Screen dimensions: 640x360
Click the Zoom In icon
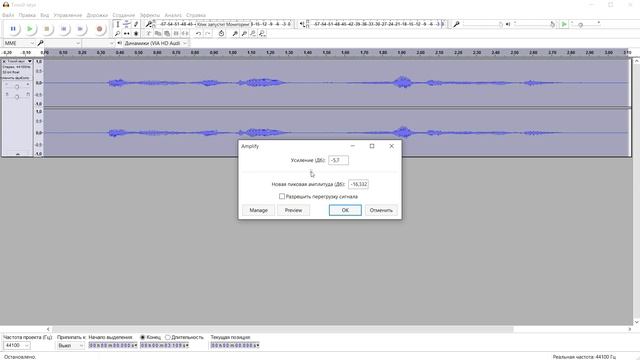[235, 33]
